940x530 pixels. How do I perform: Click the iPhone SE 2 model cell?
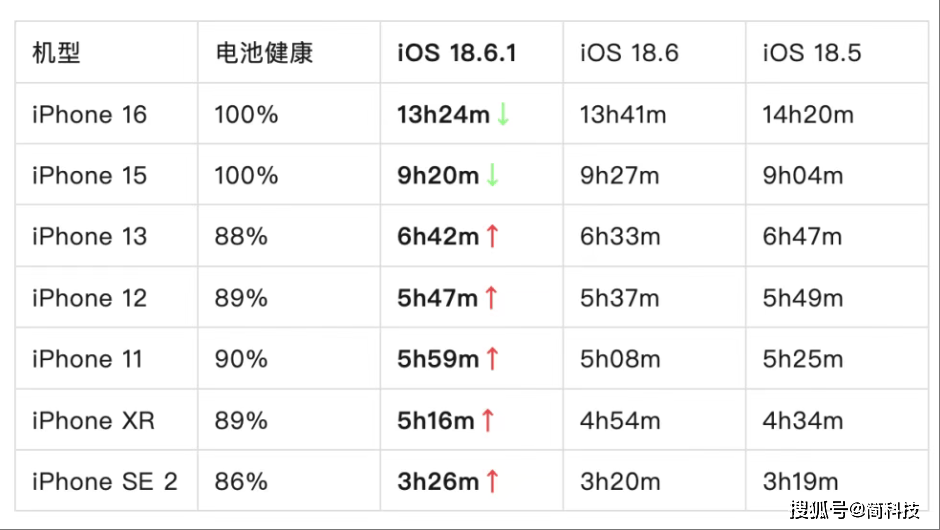pos(105,481)
